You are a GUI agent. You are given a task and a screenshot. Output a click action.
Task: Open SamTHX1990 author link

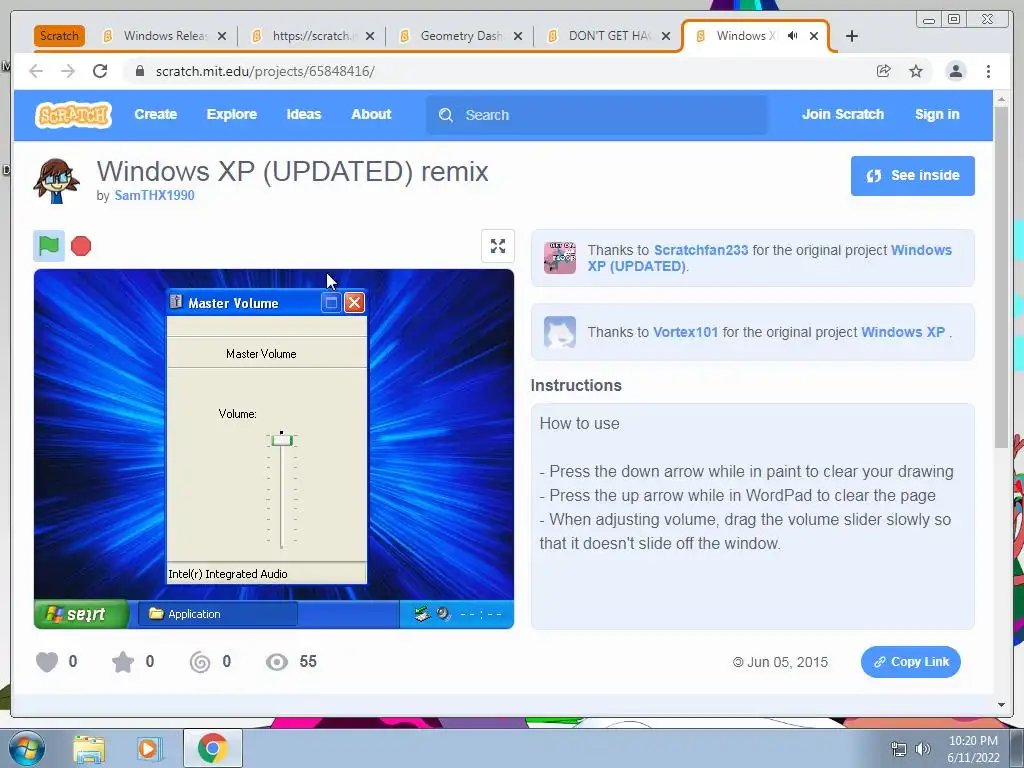154,195
